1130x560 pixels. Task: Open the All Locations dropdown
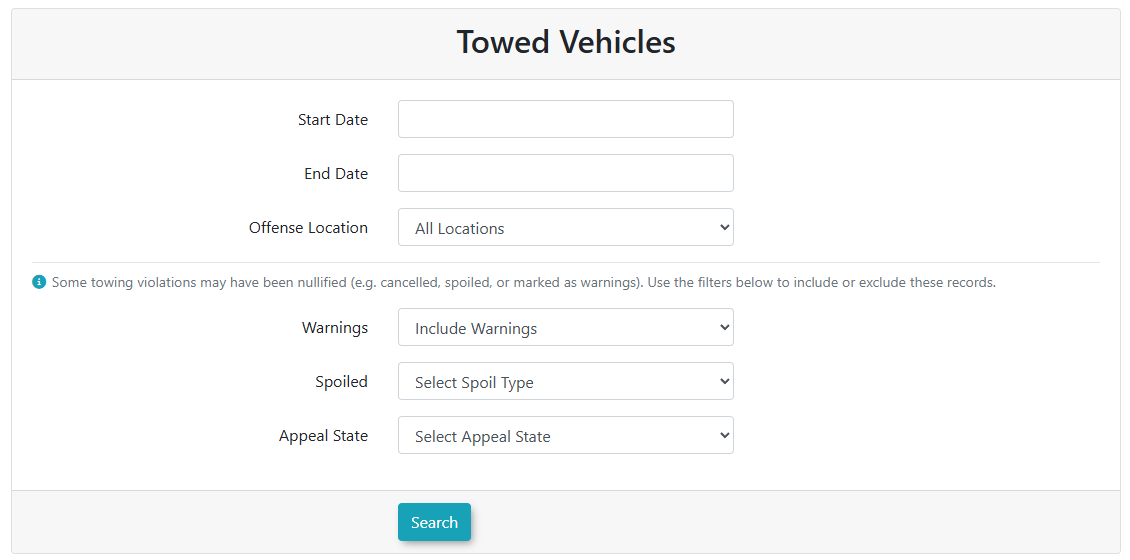tap(565, 227)
